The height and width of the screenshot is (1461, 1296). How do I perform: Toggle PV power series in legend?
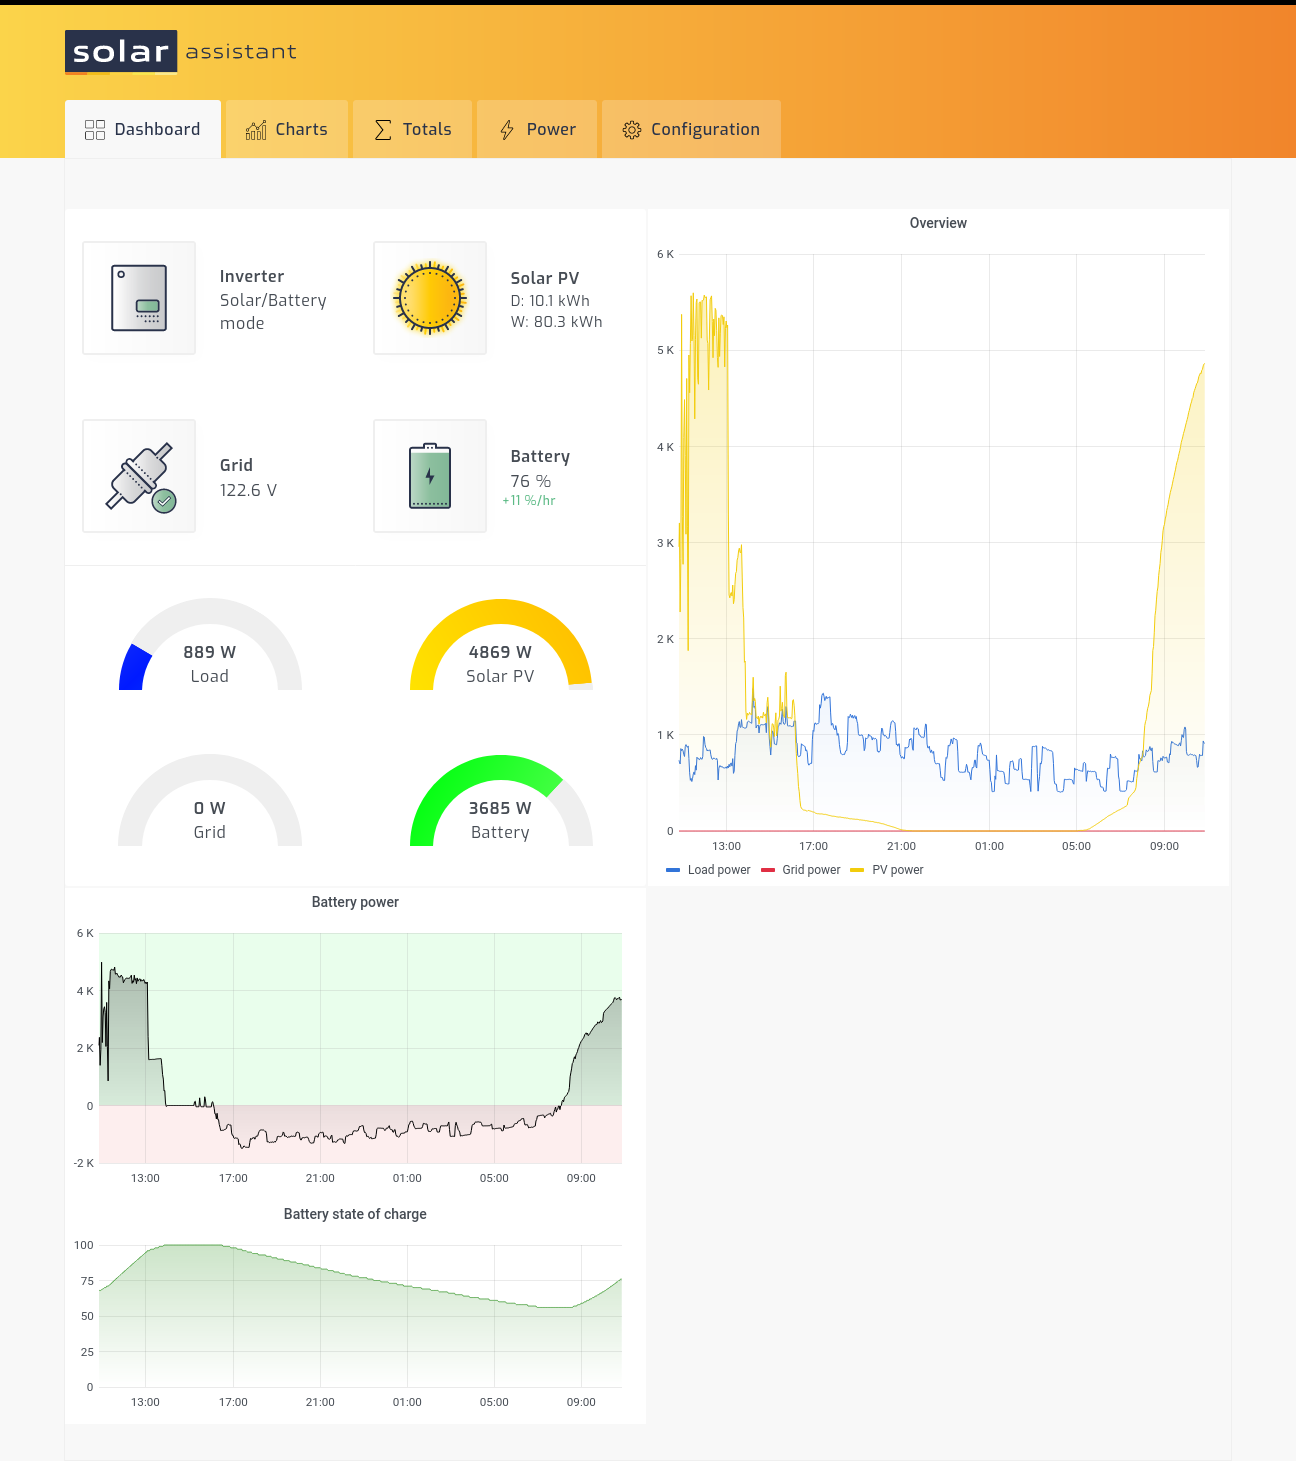887,870
